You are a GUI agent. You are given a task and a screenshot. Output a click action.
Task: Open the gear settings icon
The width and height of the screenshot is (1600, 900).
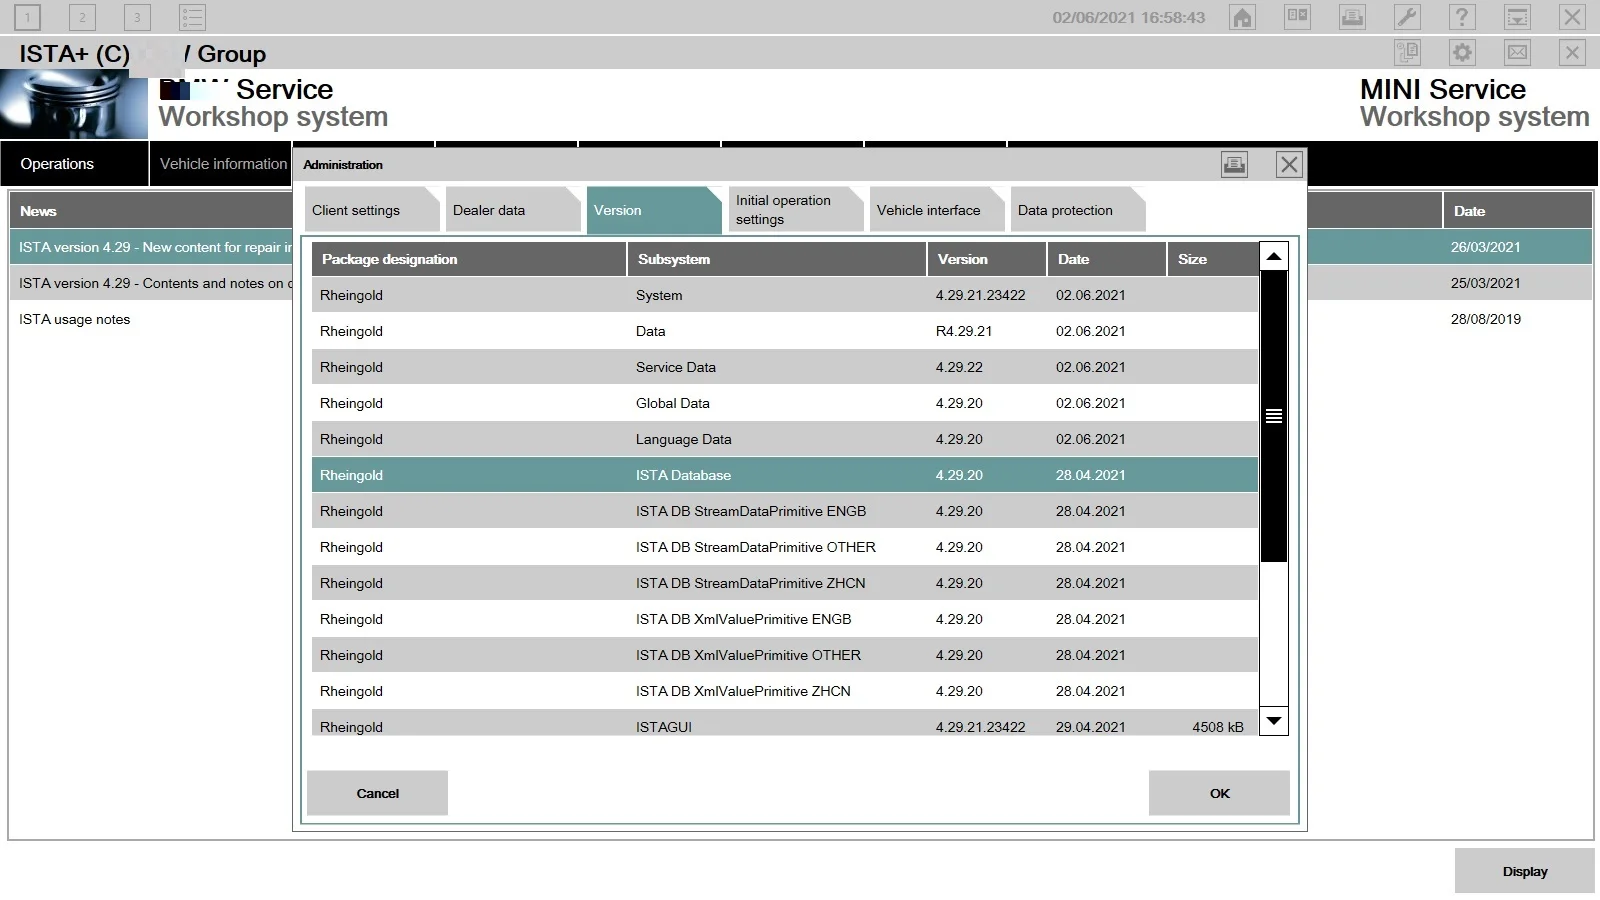pos(1462,53)
